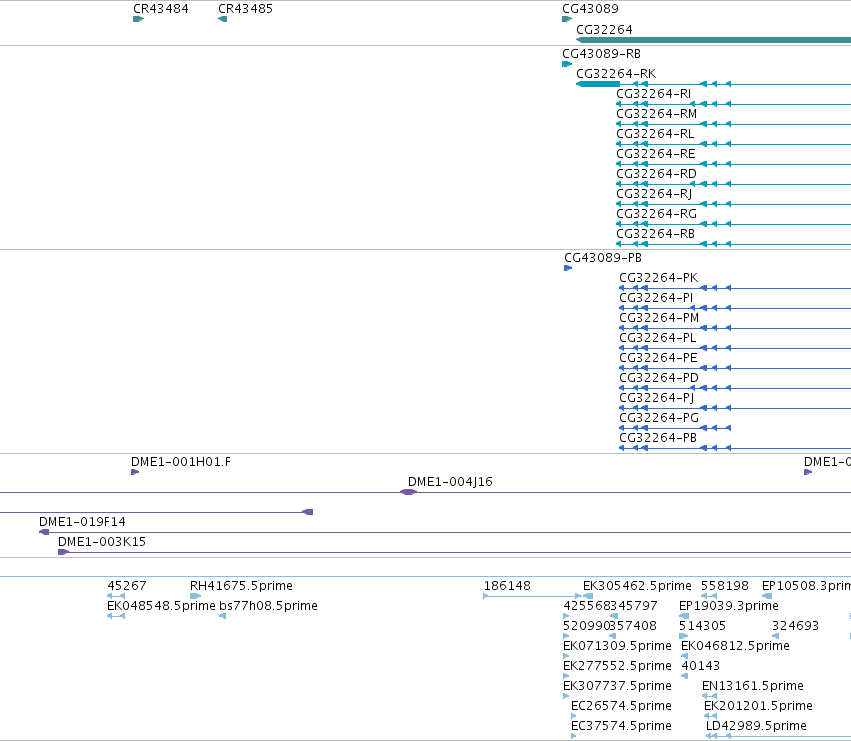This screenshot has height=741, width=851.
Task: Select the EN13161.5prime feature glyph
Action: pos(709,696)
